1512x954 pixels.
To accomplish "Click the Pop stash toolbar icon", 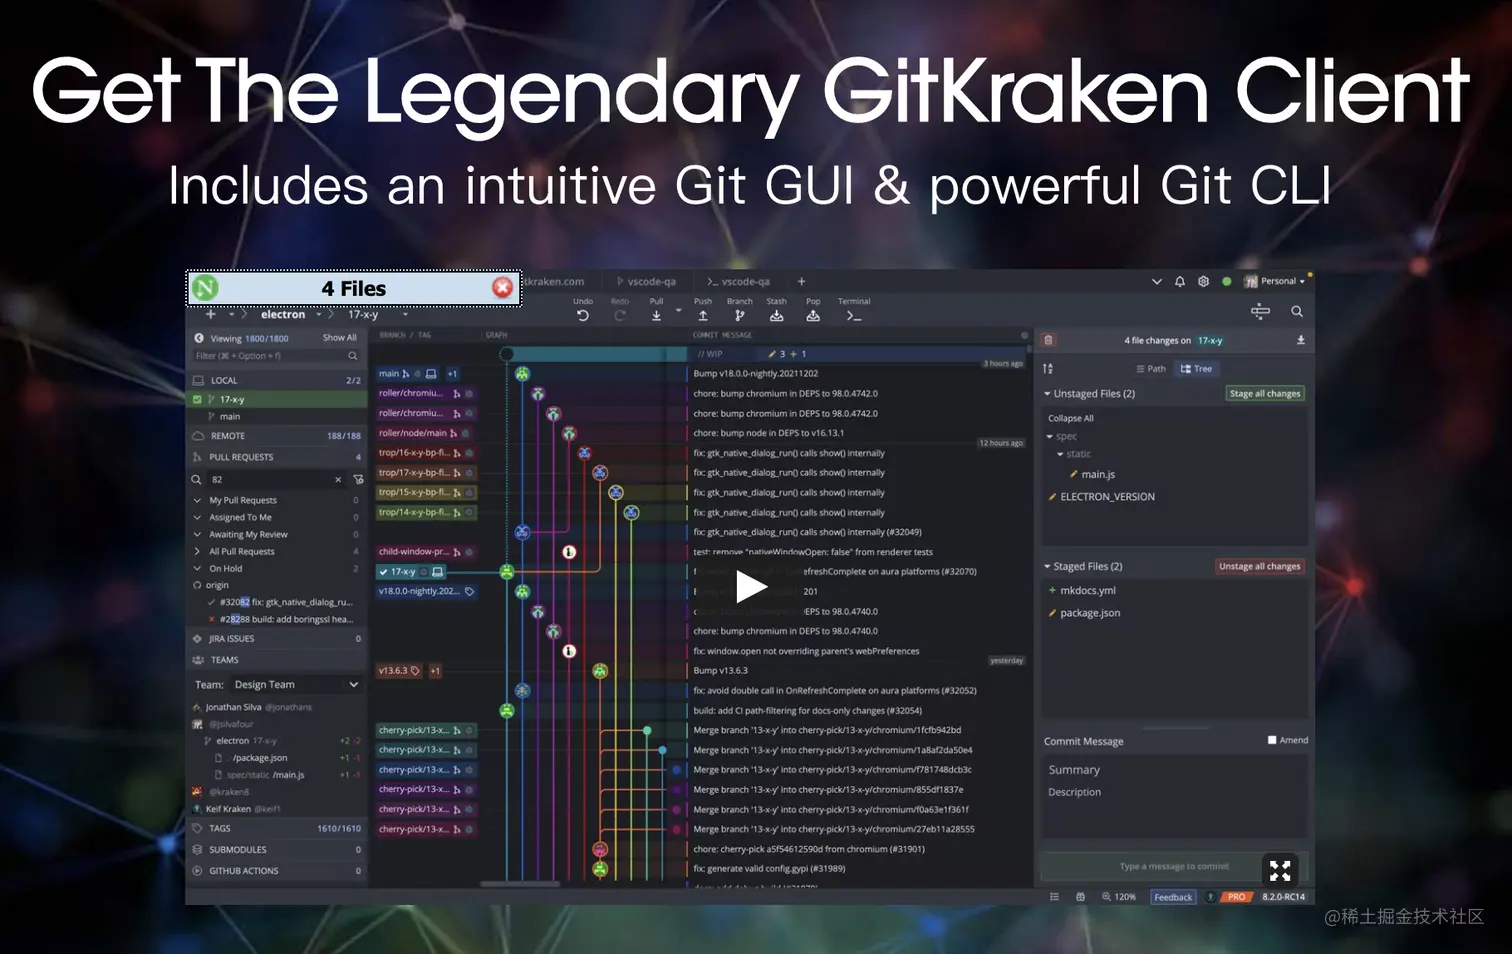I will click(x=813, y=315).
